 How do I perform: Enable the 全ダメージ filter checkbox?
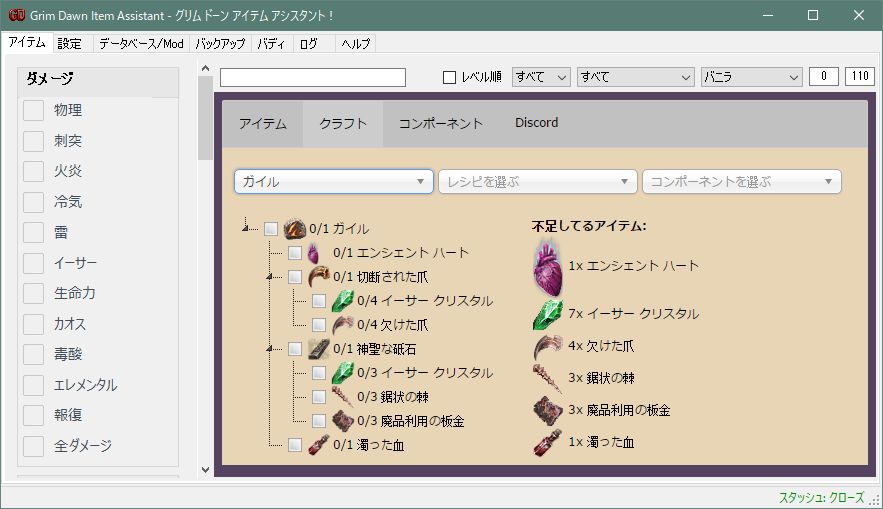coord(33,446)
